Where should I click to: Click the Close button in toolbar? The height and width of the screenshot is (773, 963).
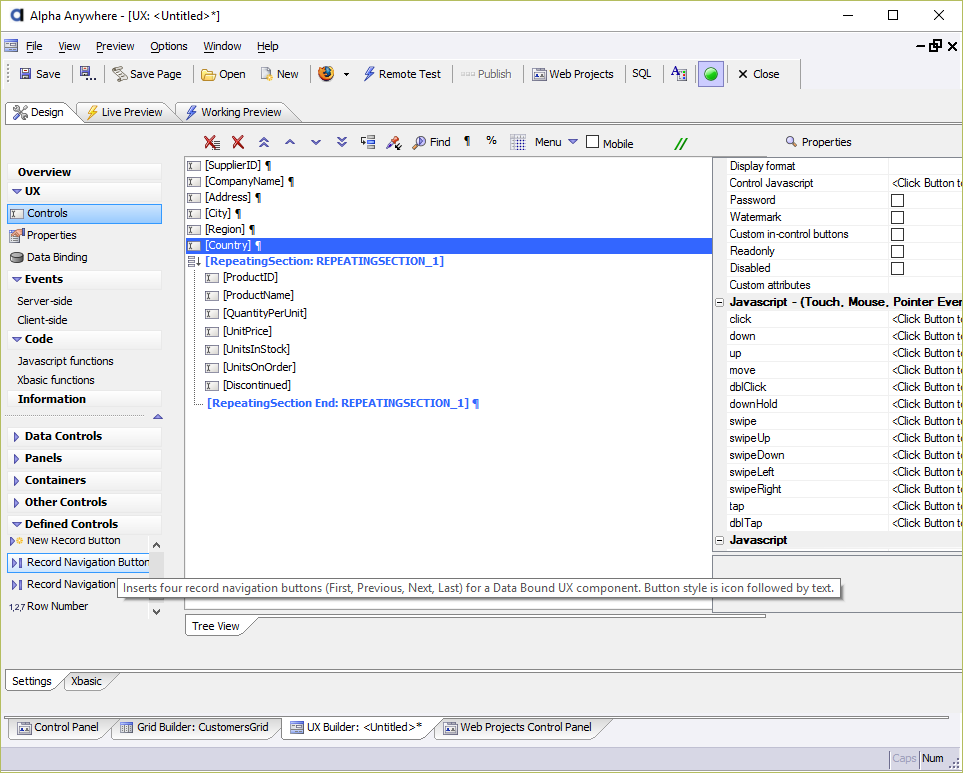(x=758, y=74)
